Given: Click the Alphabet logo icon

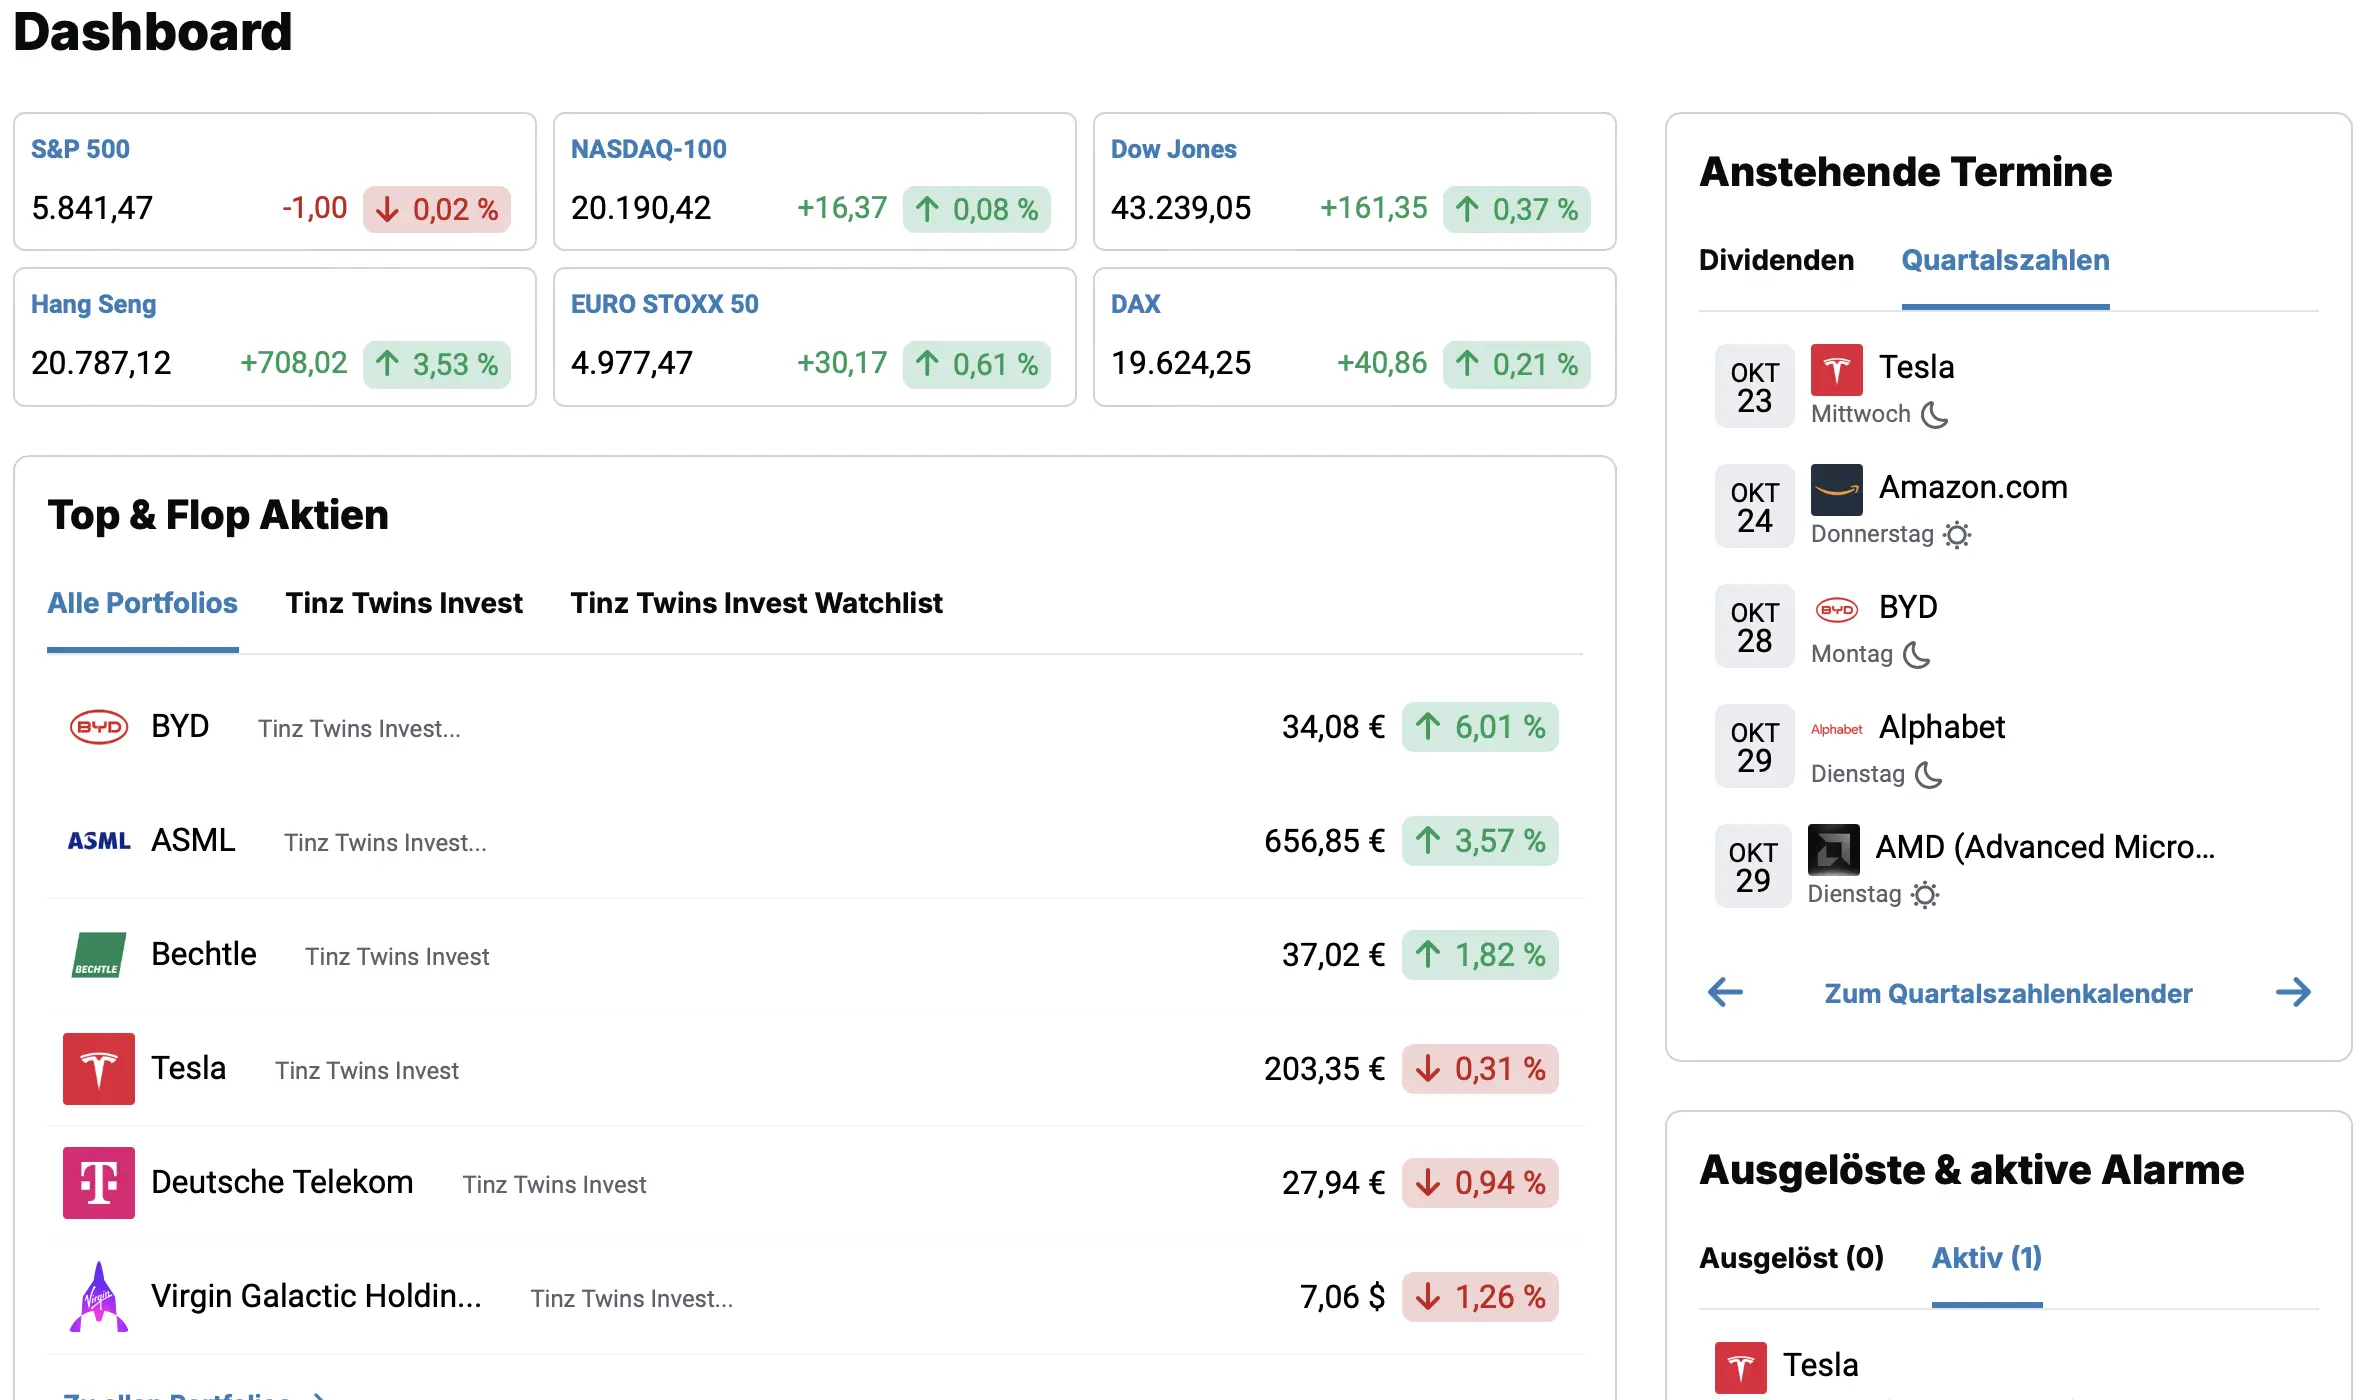Looking at the screenshot, I should coord(1837,729).
